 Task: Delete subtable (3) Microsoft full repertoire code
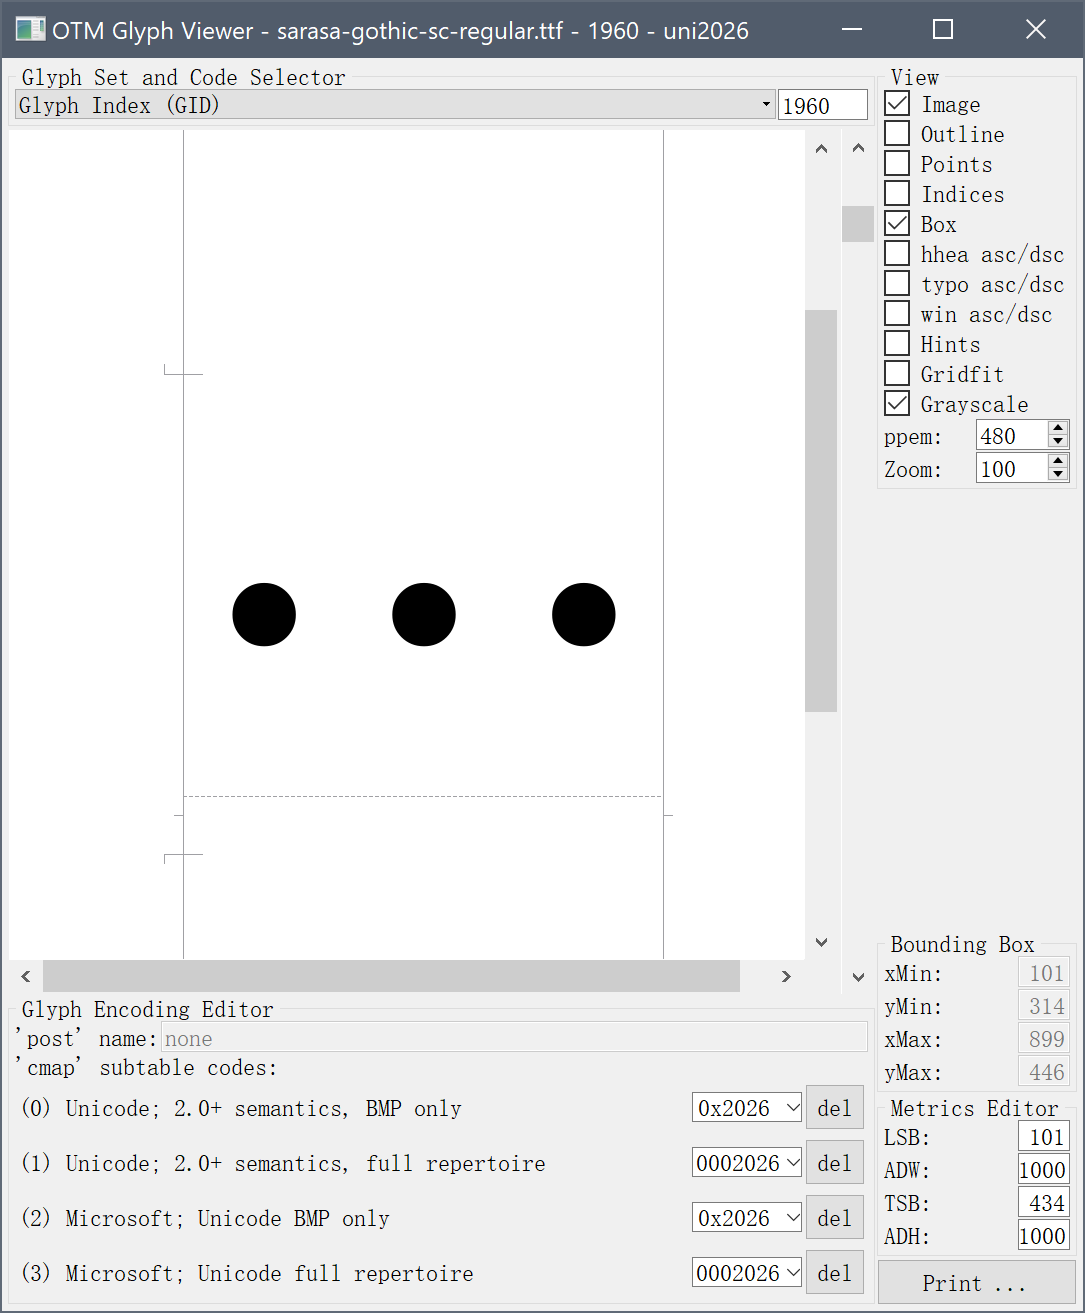(835, 1273)
